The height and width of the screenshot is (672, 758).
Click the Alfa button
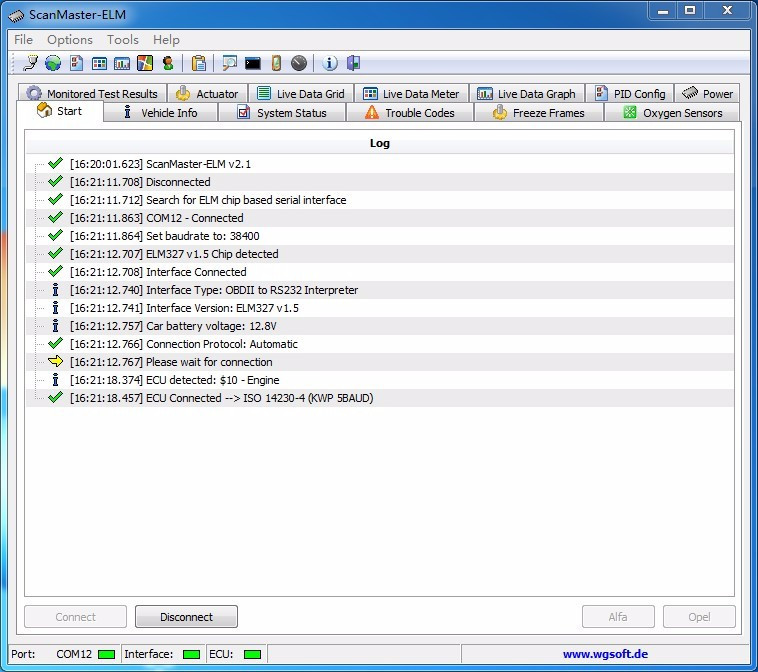click(618, 617)
